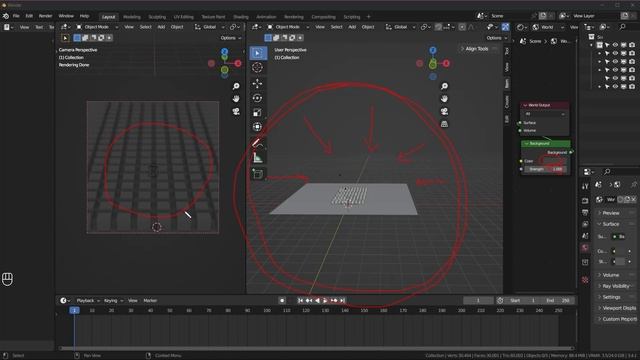Open Object Mode dropdown in left viewport
This screenshot has height=360, width=640.
(x=97, y=27)
